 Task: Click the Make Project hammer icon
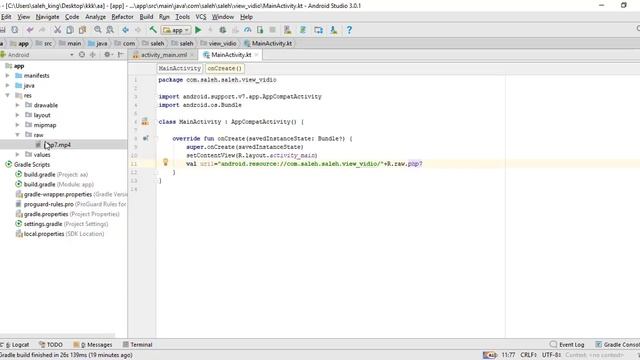153,30
